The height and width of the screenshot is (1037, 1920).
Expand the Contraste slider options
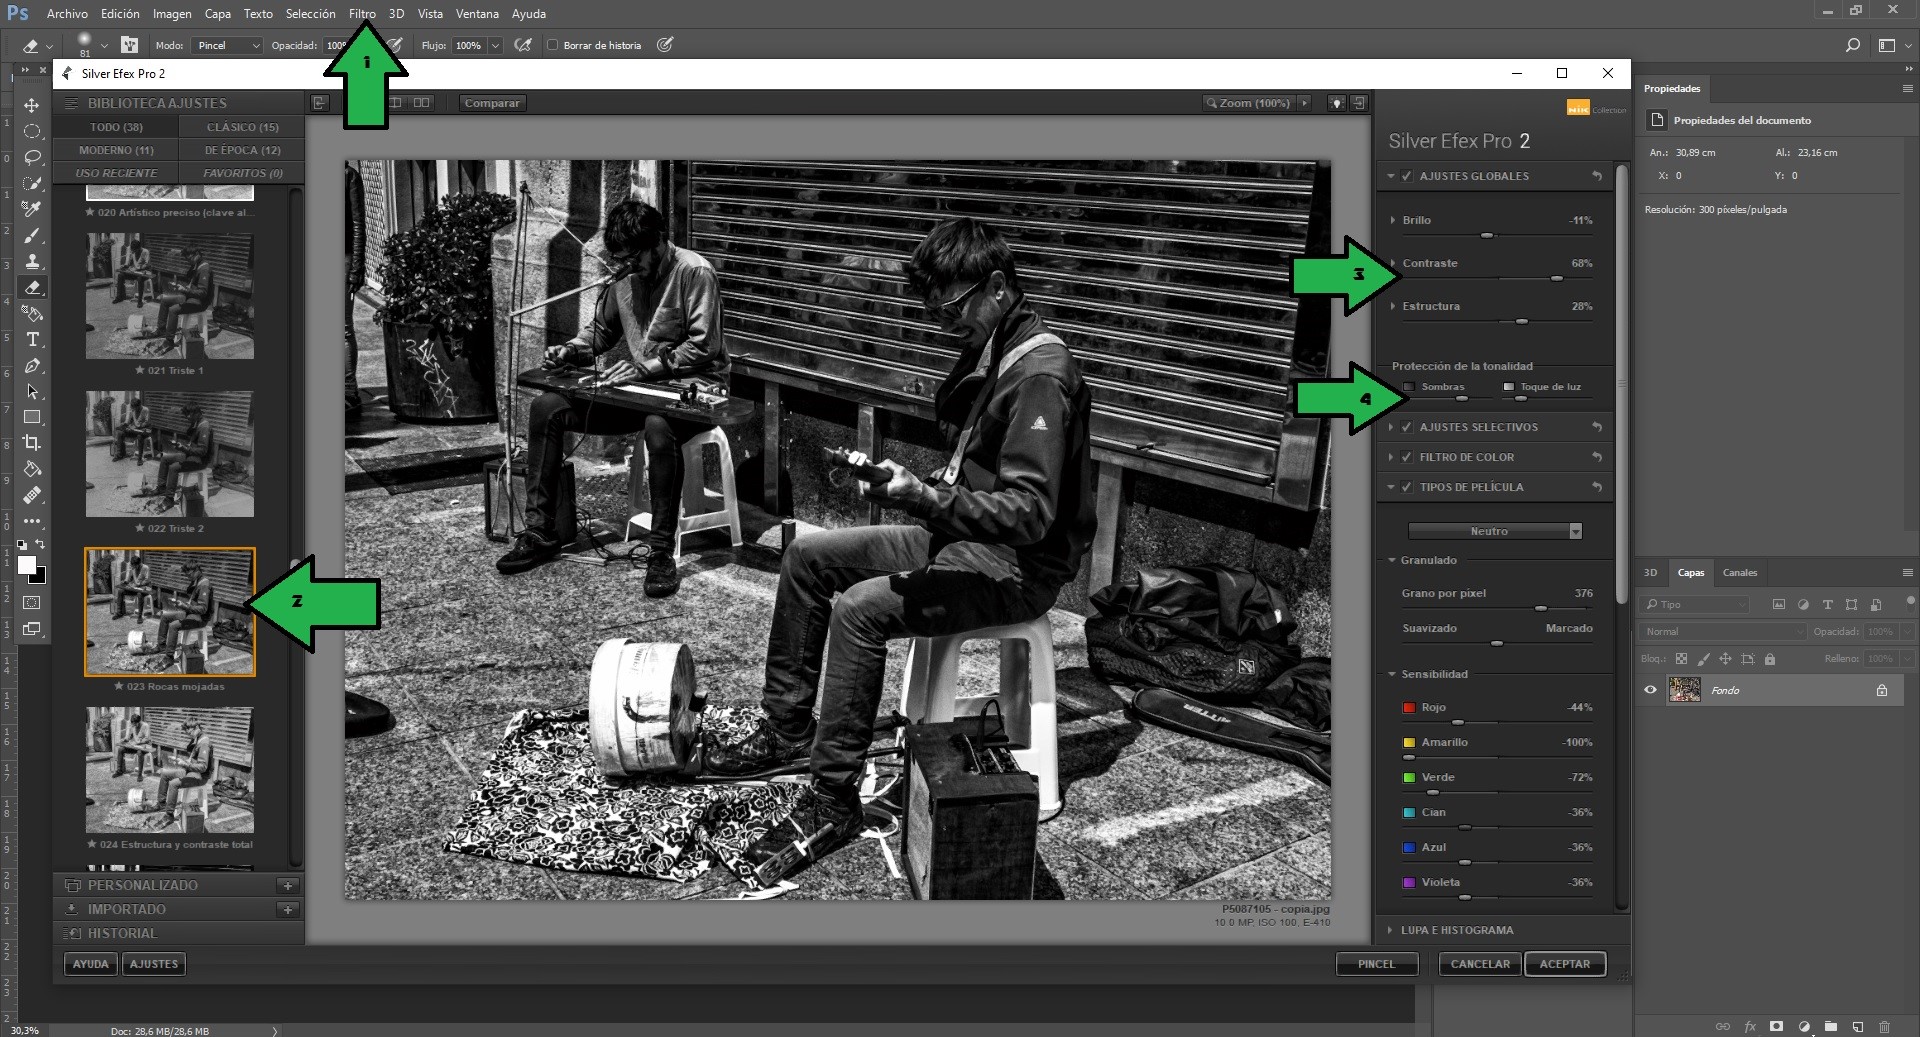coord(1392,263)
